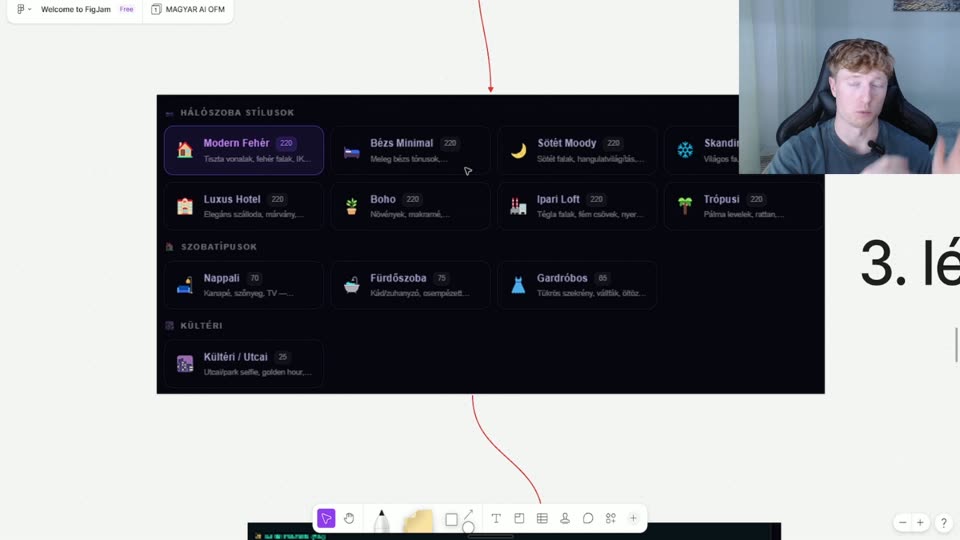The width and height of the screenshot is (960, 540).
Task: Select the Modern Fehér style card
Action: click(244, 150)
